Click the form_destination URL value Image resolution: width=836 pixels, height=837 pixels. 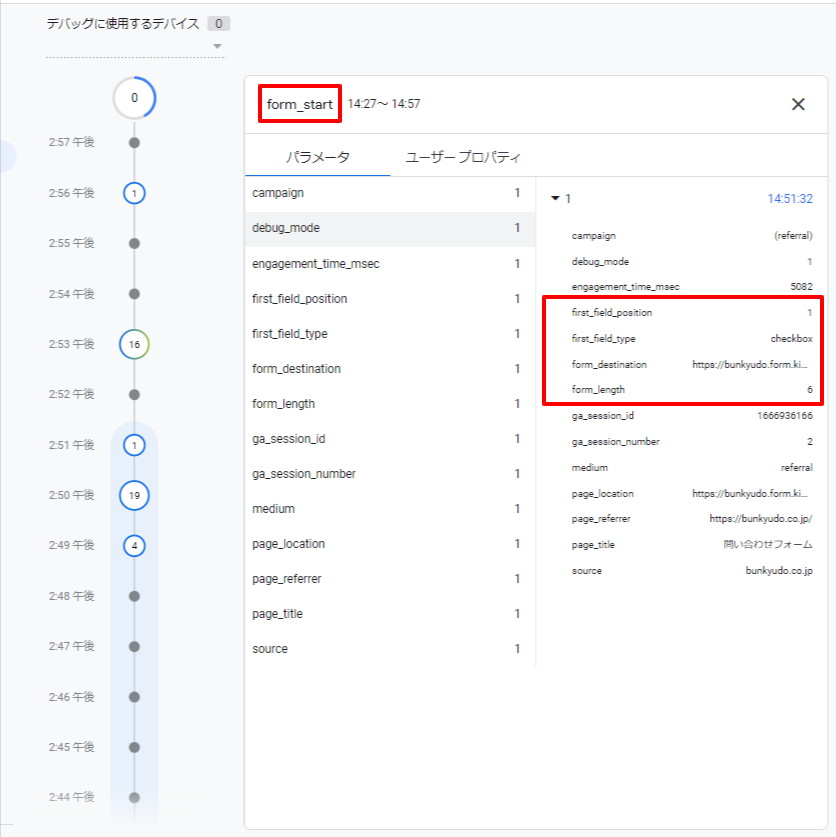[x=750, y=365]
